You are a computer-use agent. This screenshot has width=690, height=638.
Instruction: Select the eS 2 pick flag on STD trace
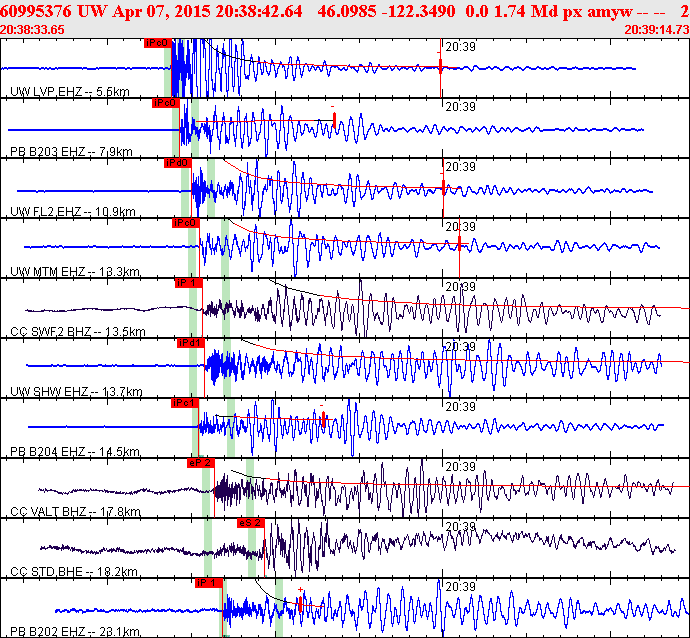[250, 523]
